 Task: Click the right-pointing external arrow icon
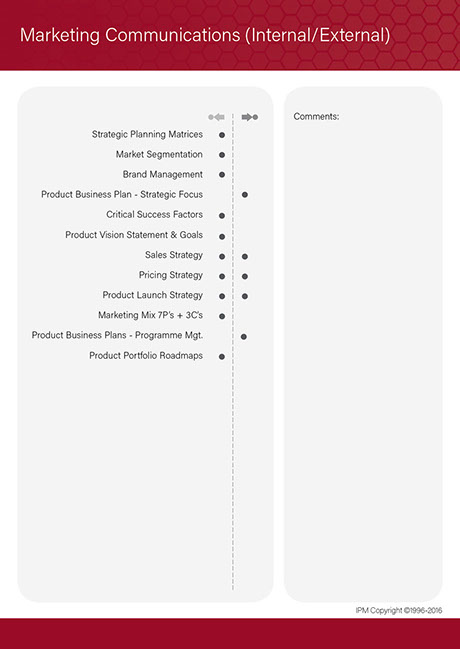[x=250, y=117]
